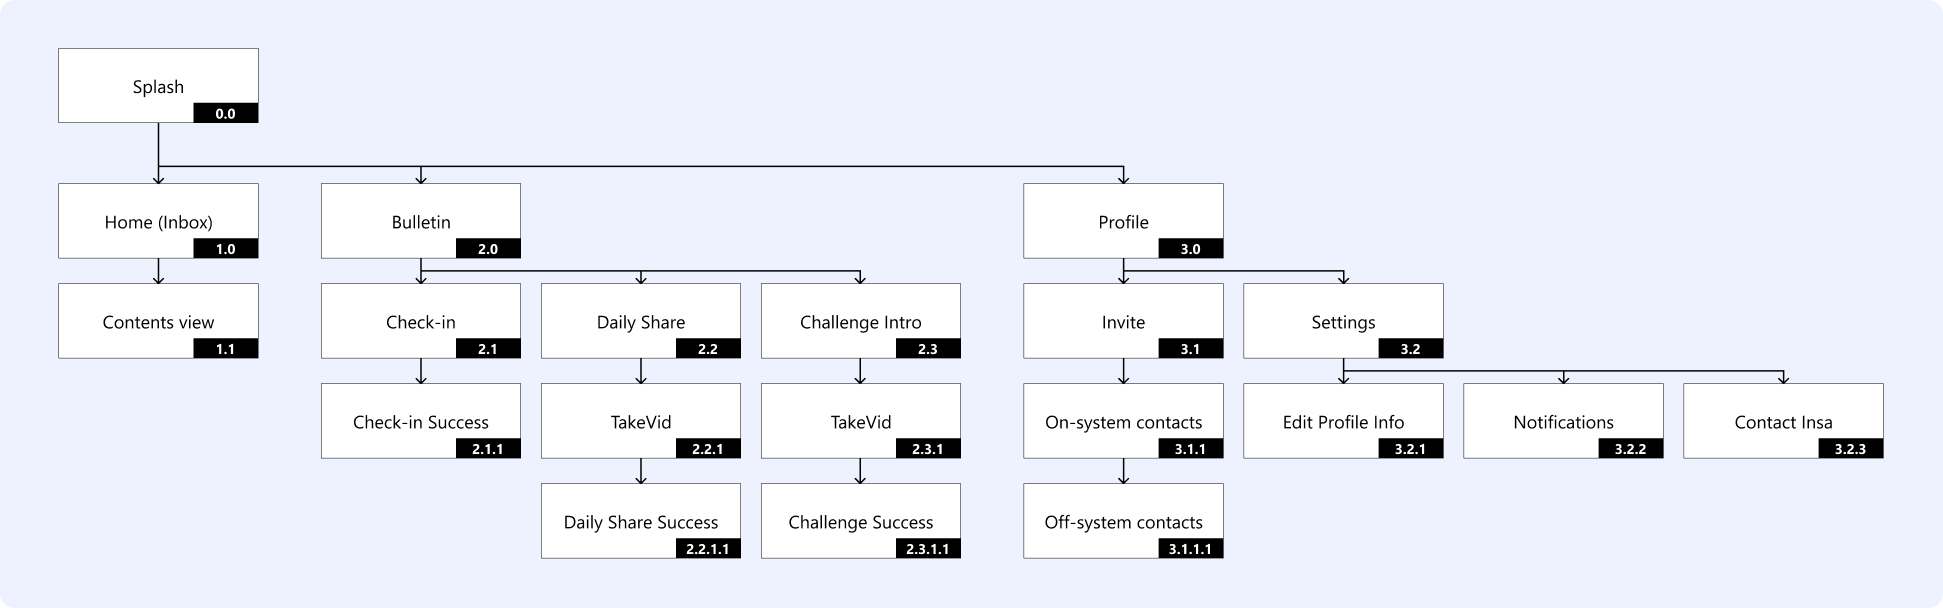
Task: Click the Daily Share node
Action: coord(641,321)
